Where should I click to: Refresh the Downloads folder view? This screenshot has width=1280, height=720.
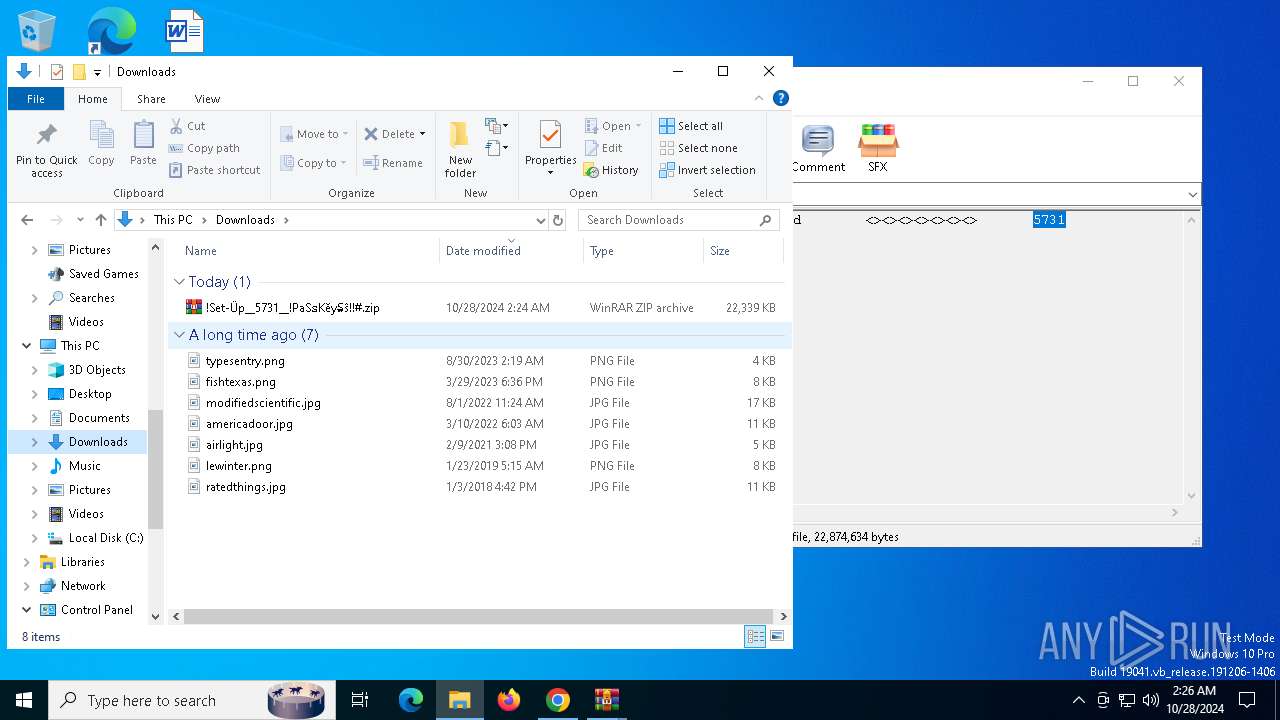pyautogui.click(x=558, y=220)
